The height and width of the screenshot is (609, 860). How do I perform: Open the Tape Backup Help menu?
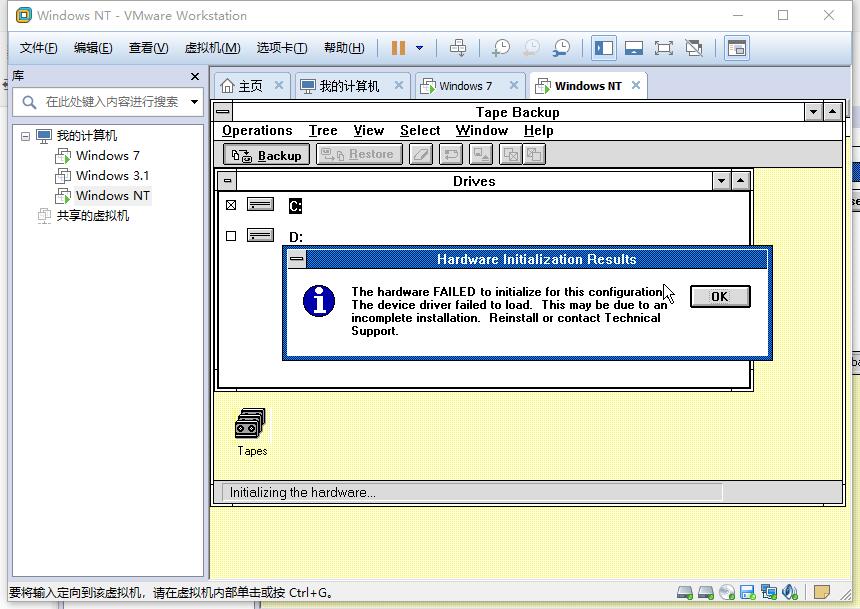pyautogui.click(x=539, y=131)
